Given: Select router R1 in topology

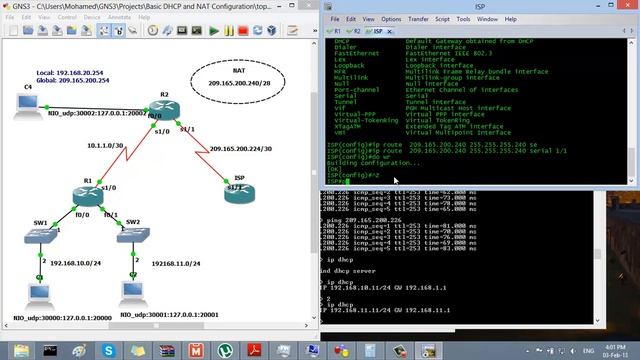Looking at the screenshot, I should [88, 196].
